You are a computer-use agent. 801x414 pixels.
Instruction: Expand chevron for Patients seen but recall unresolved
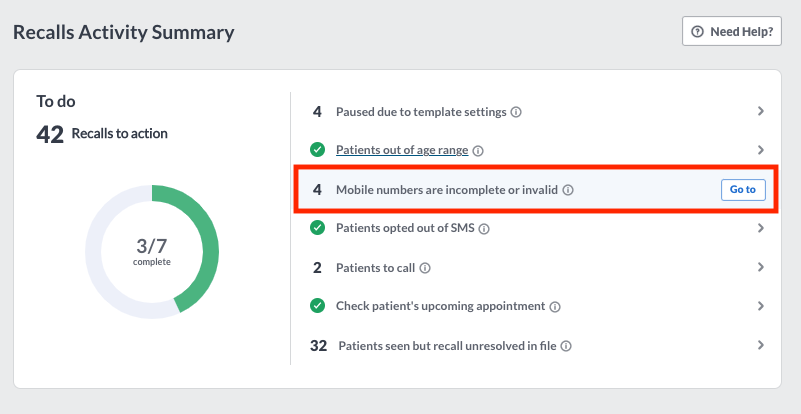coord(761,345)
